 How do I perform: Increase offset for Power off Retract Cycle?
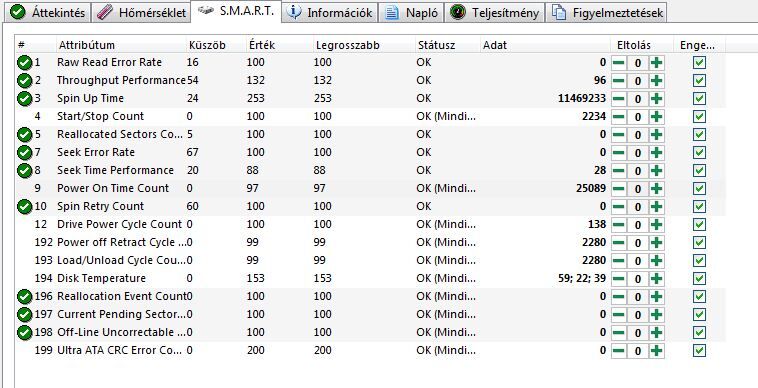(x=656, y=243)
